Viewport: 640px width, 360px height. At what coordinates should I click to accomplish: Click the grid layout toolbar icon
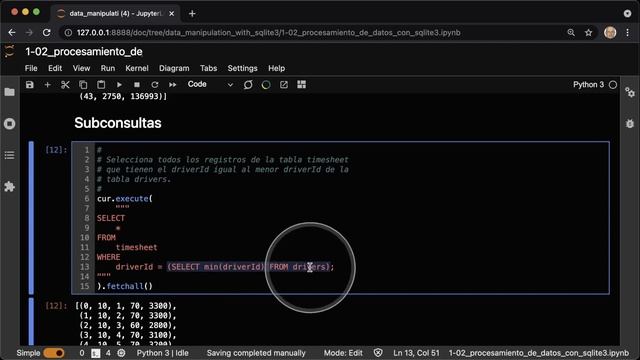click(302, 84)
